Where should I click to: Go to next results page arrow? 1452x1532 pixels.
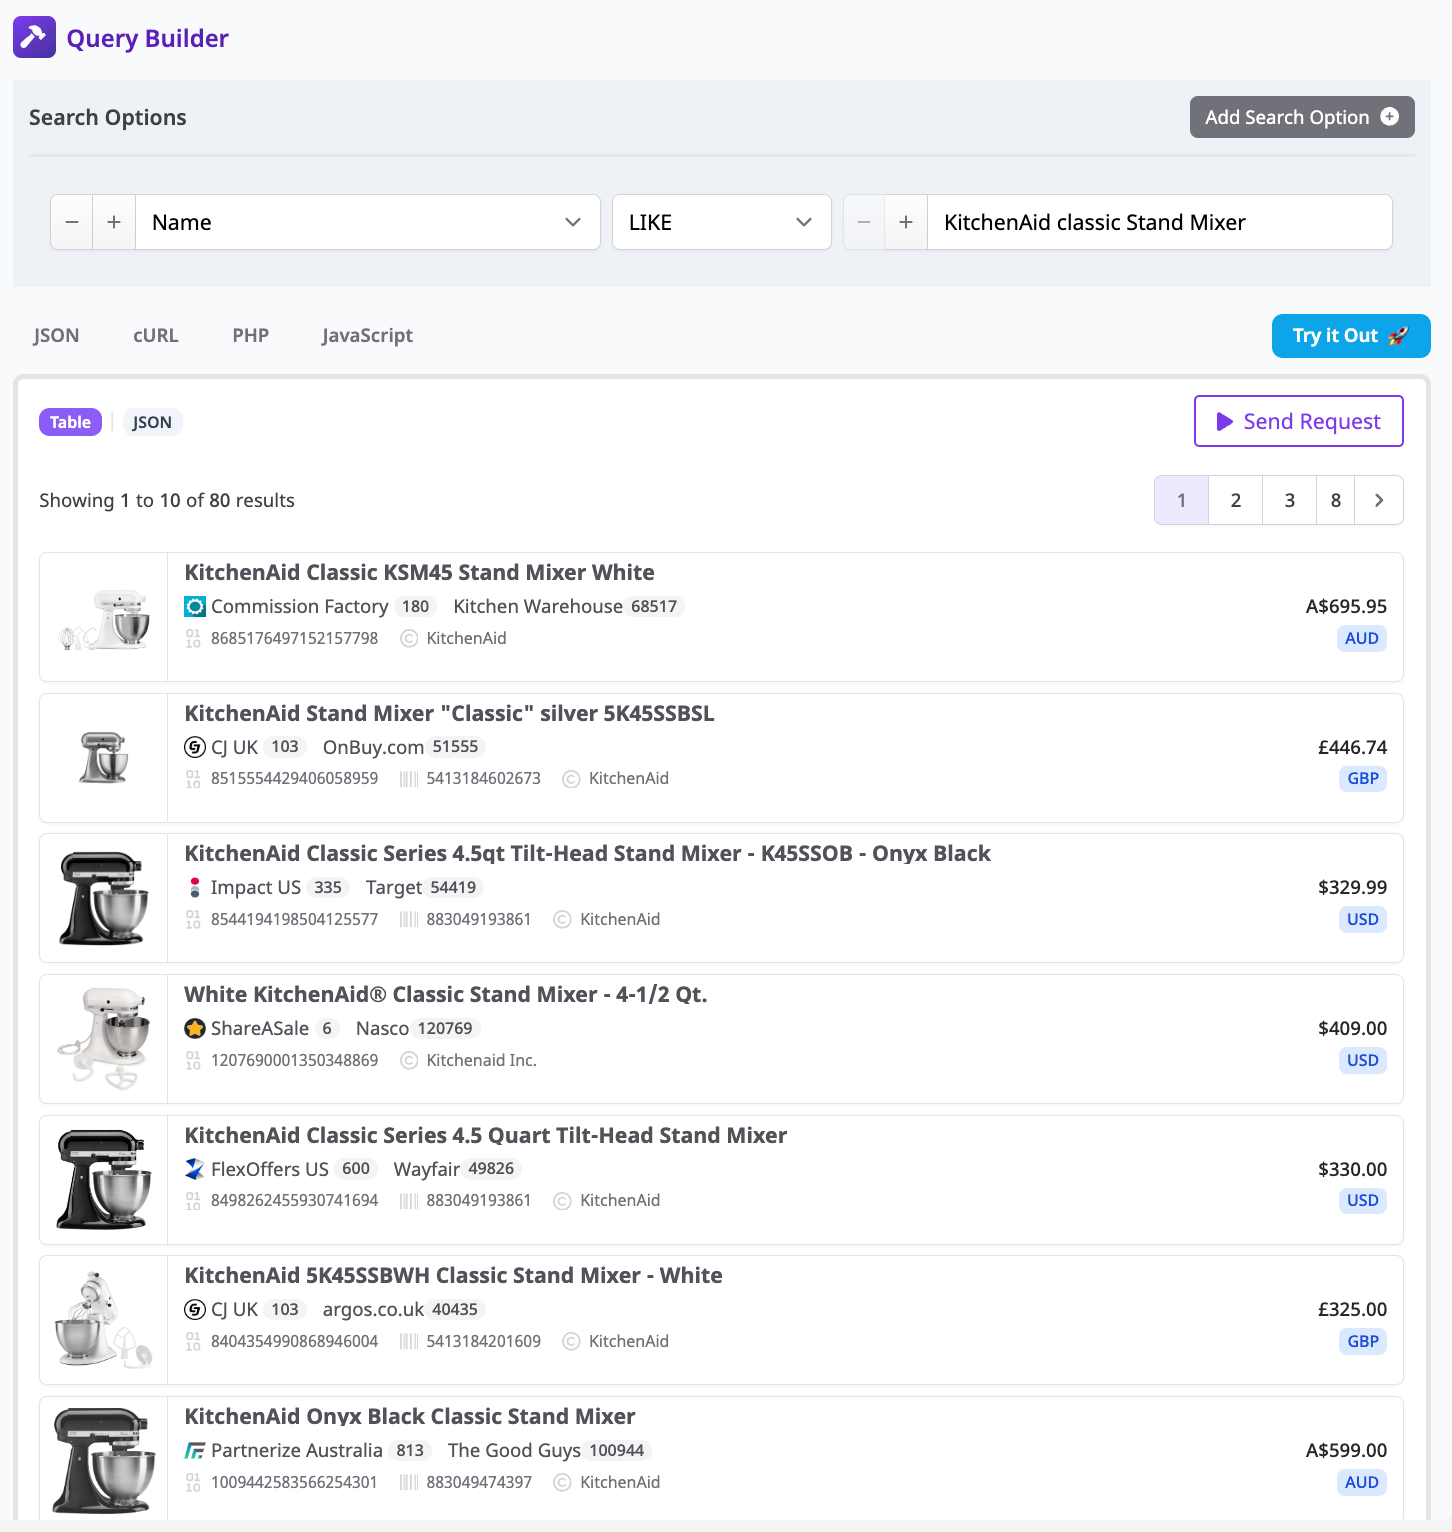pyautogui.click(x=1379, y=500)
